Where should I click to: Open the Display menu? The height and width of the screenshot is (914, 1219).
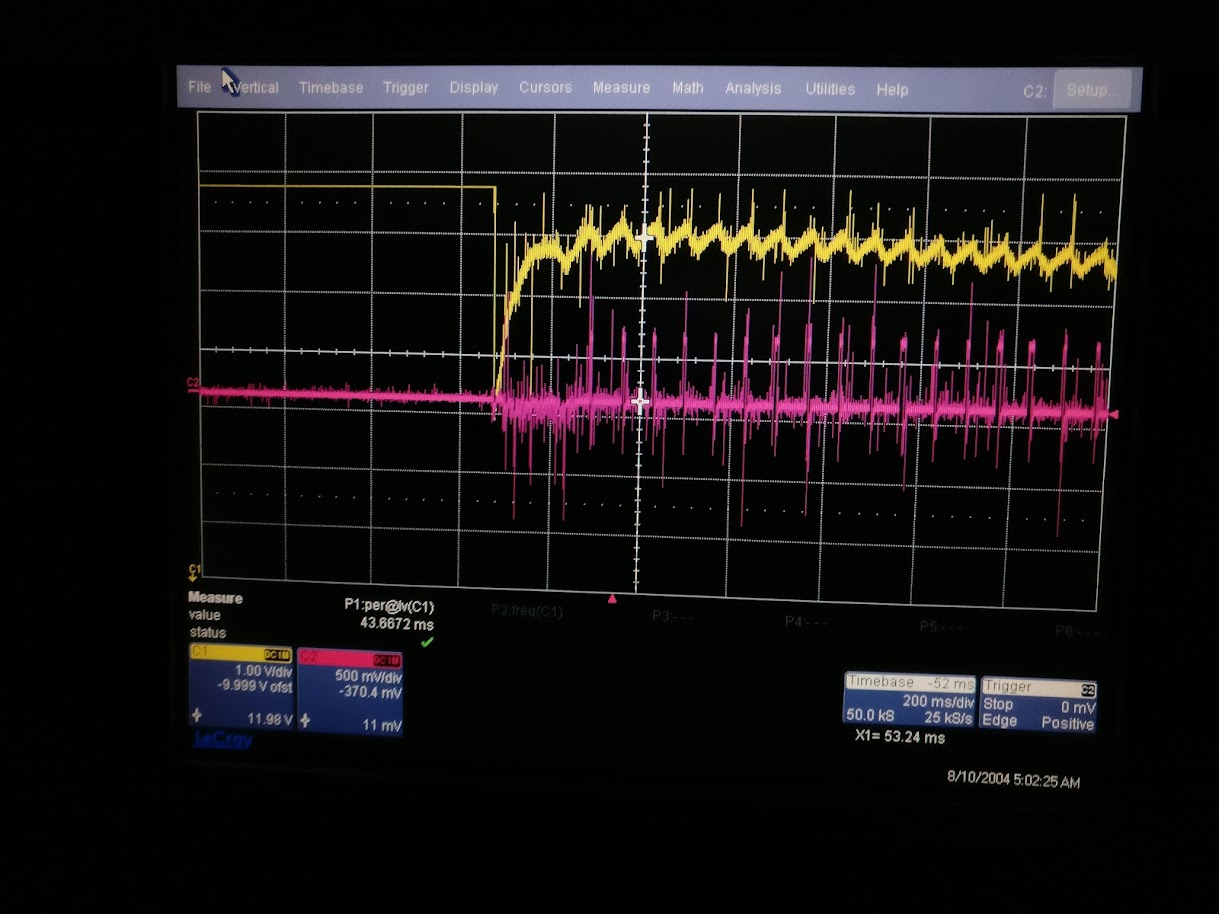(x=474, y=88)
